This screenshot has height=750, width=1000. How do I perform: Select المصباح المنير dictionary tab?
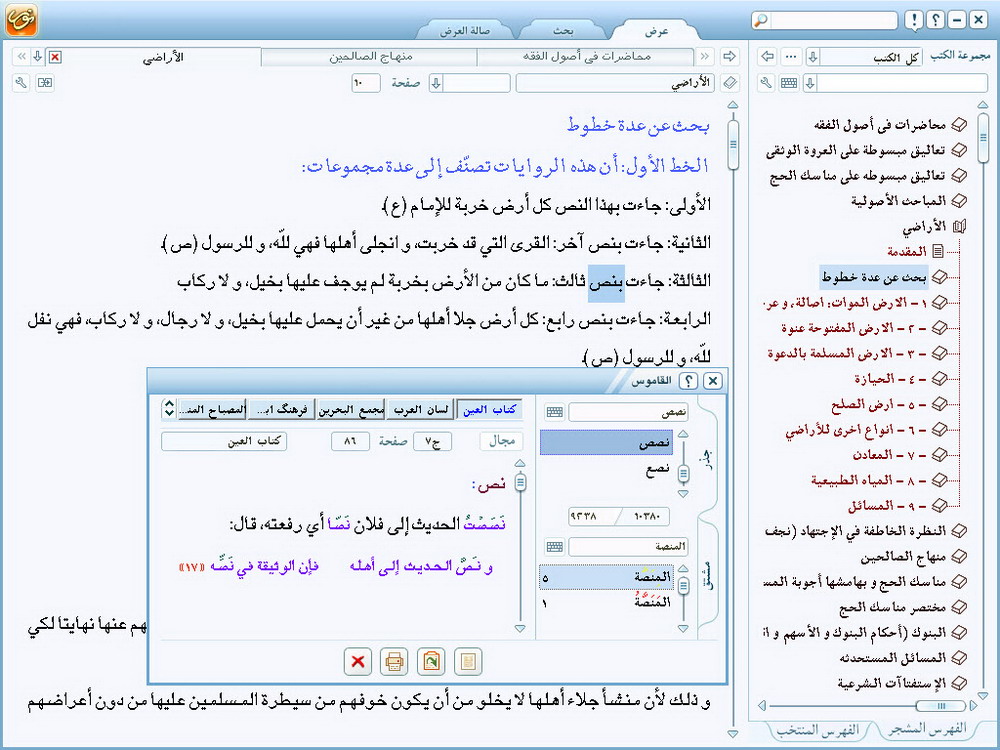click(212, 409)
